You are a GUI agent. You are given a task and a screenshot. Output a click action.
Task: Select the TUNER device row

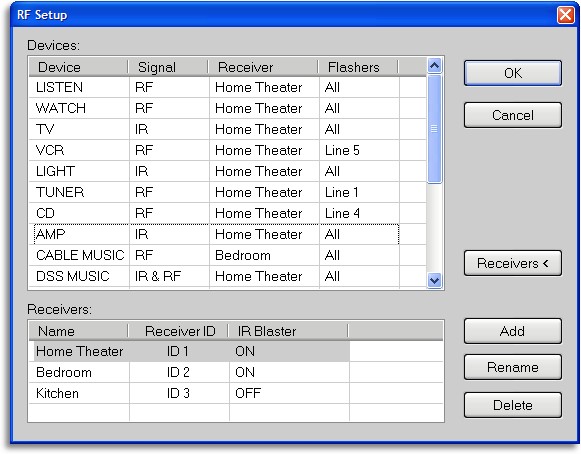pyautogui.click(x=228, y=192)
